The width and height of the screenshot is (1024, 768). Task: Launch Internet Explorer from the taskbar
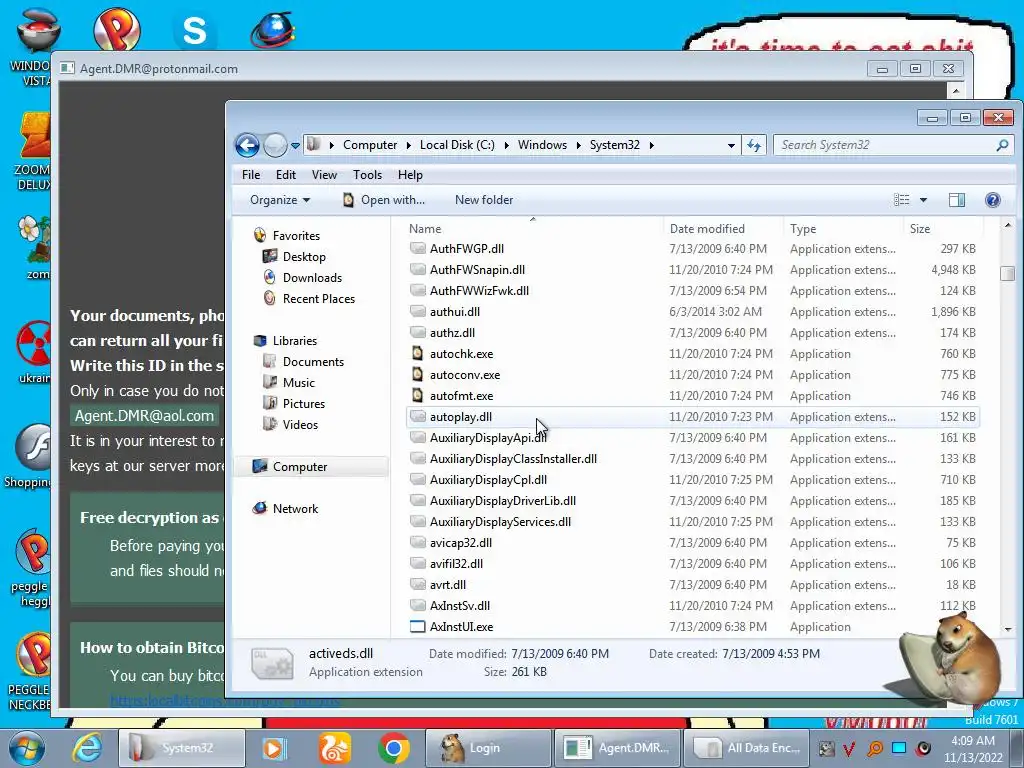[x=87, y=748]
